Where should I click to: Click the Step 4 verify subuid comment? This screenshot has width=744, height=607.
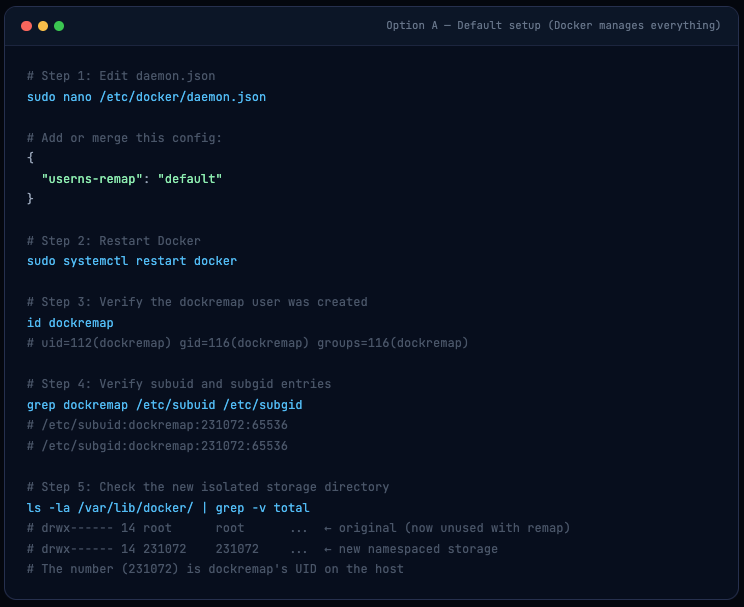[179, 384]
